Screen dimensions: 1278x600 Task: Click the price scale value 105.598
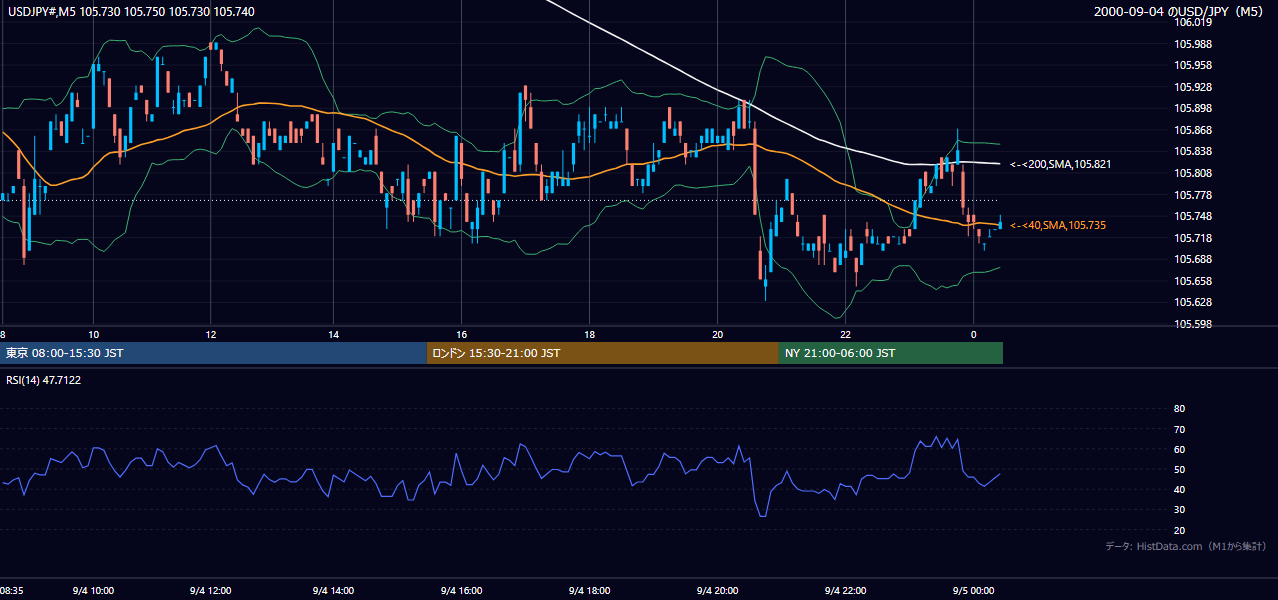click(x=1192, y=324)
